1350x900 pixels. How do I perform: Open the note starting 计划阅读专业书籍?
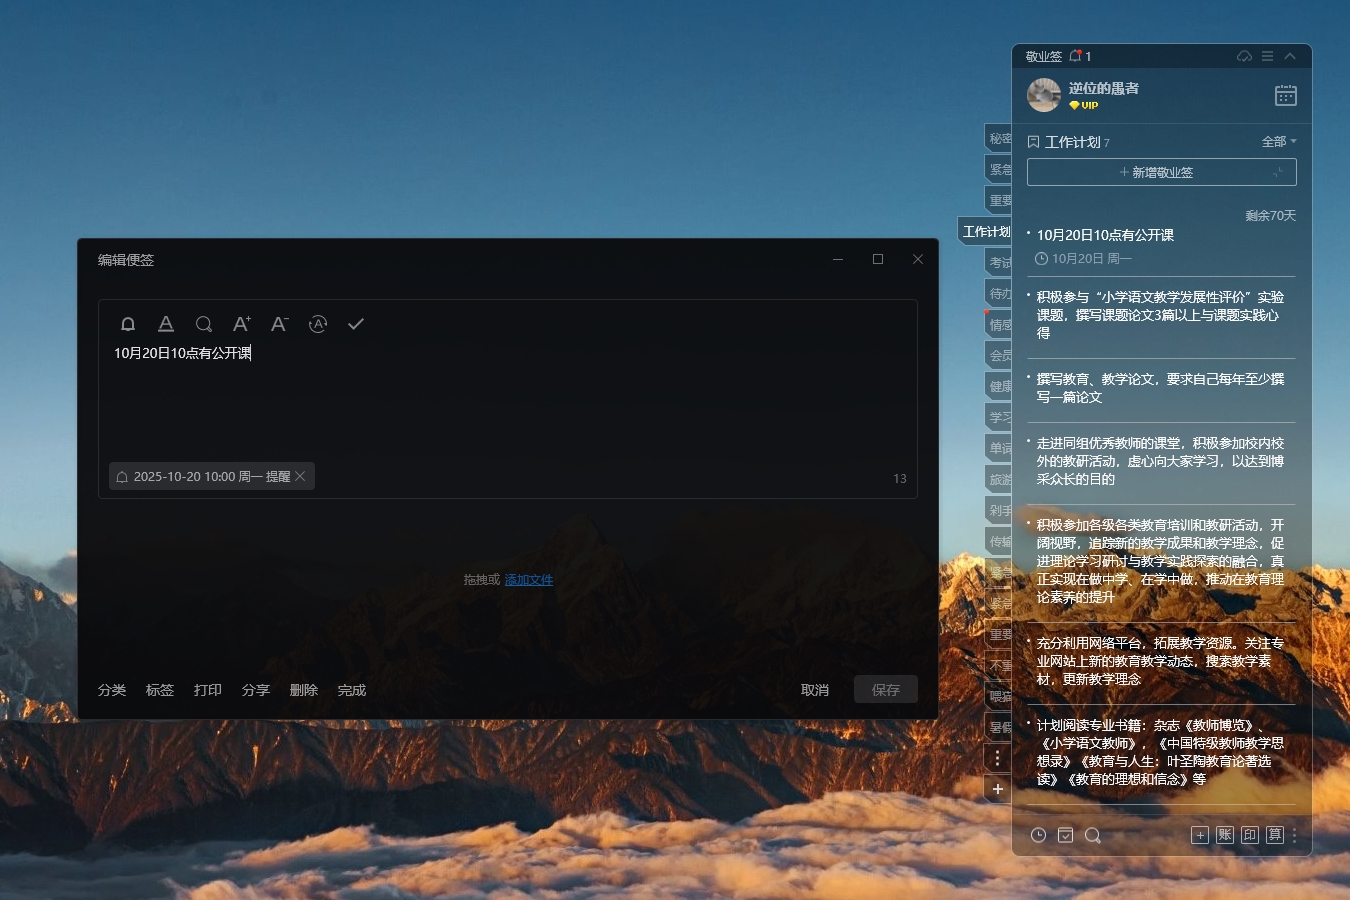click(1161, 752)
